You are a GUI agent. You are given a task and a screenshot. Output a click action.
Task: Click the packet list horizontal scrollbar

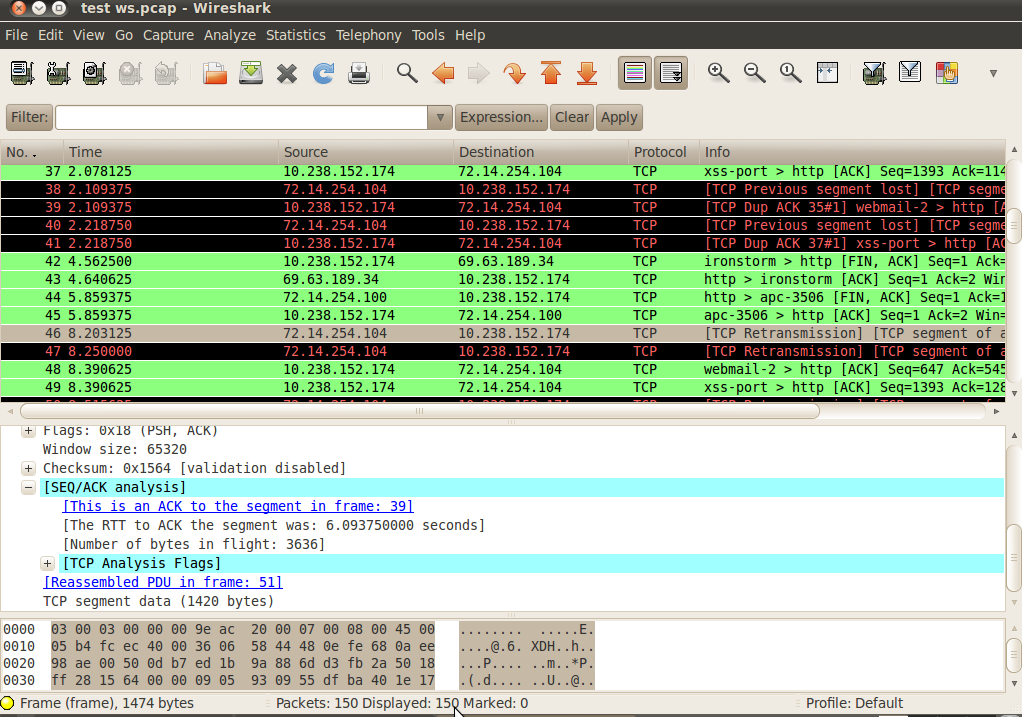(x=419, y=411)
